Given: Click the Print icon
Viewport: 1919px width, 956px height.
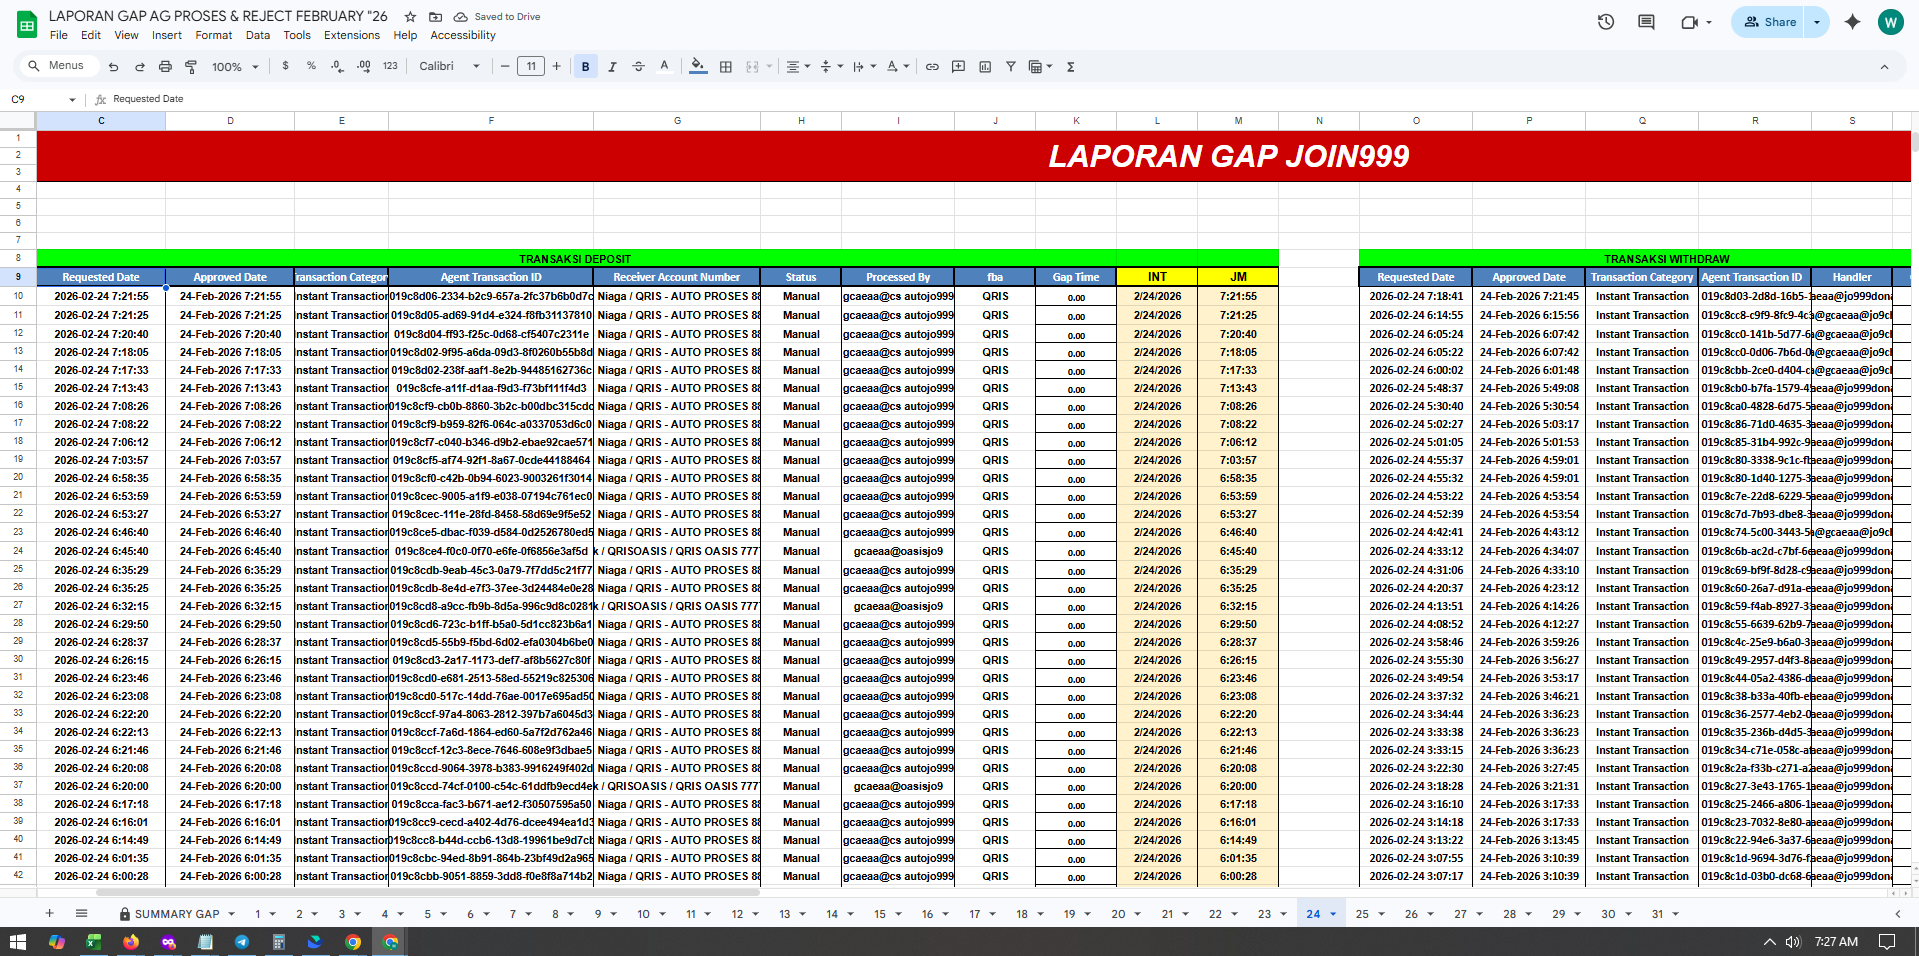Looking at the screenshot, I should (165, 67).
